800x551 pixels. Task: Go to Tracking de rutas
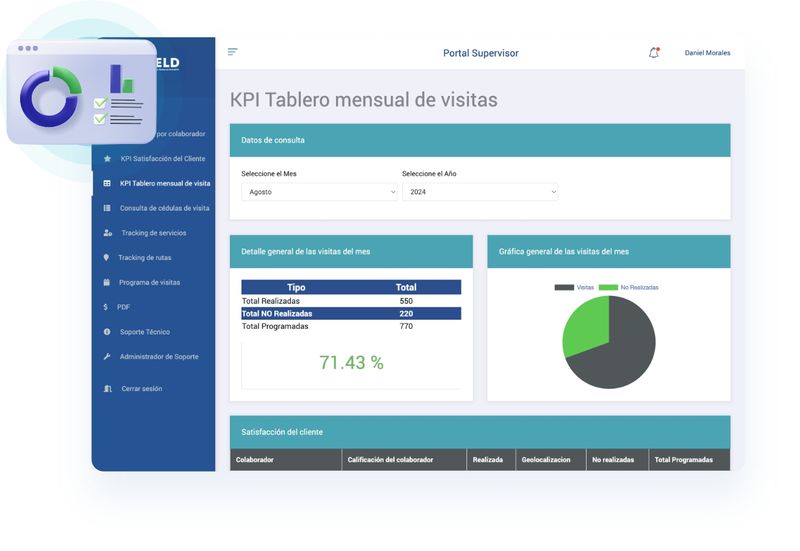coord(144,258)
